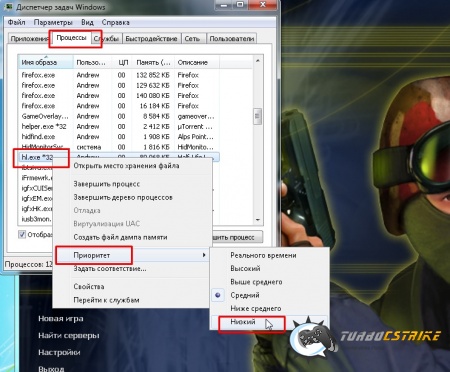The width and height of the screenshot is (450, 372).
Task: Switch to the Пользователи tab
Action: point(232,39)
